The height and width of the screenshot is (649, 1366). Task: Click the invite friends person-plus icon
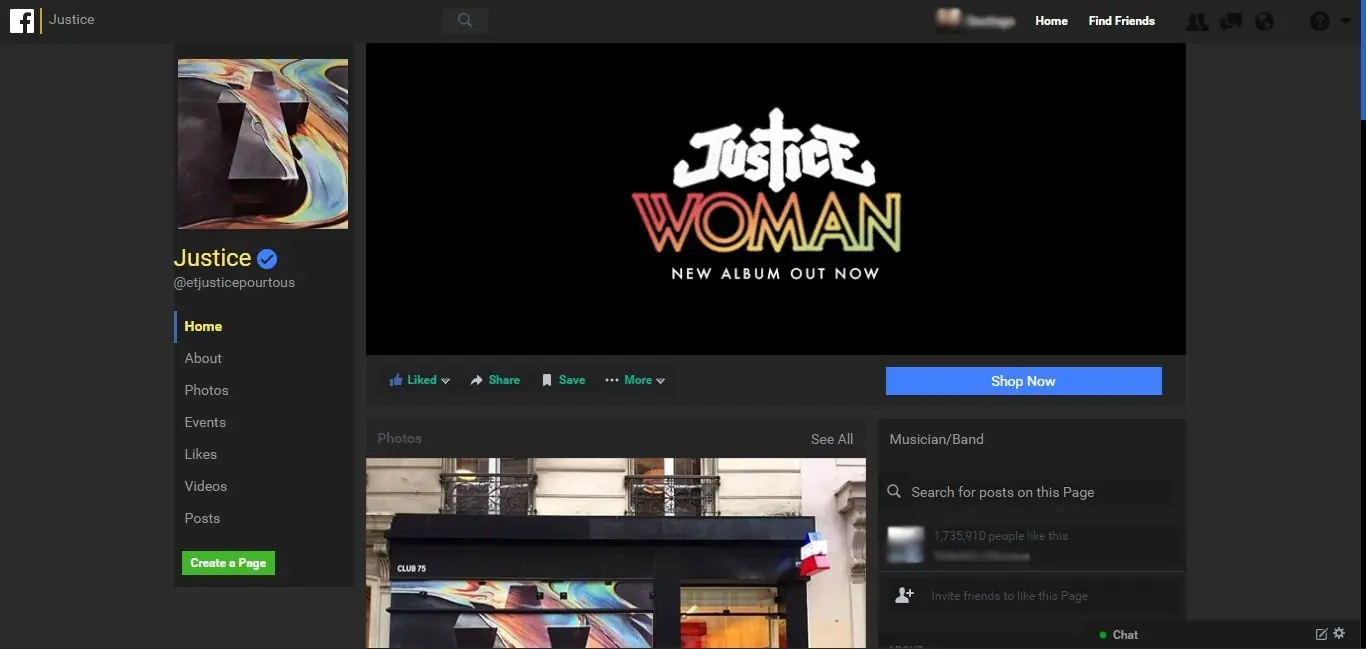tap(904, 595)
